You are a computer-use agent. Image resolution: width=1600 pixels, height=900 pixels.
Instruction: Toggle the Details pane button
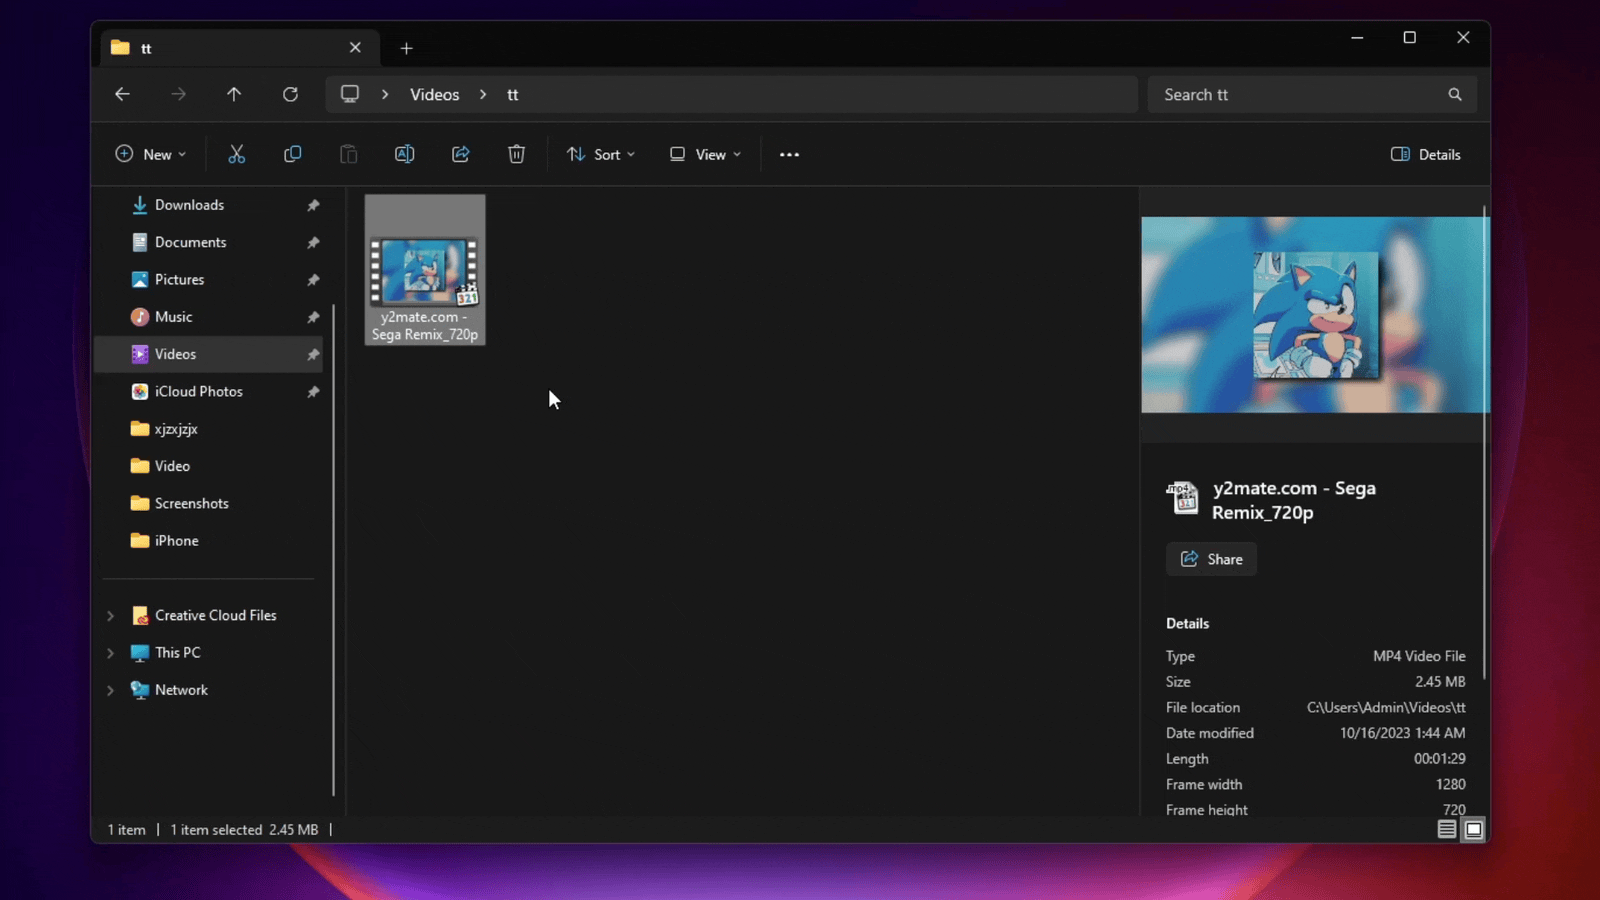click(x=1426, y=154)
